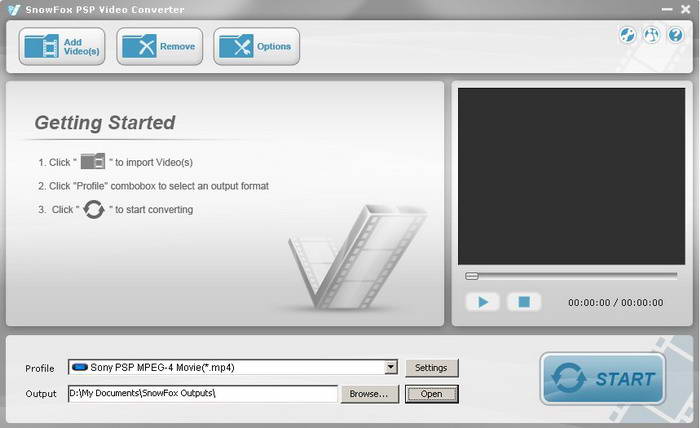Open Help with the question mark icon

[675, 34]
